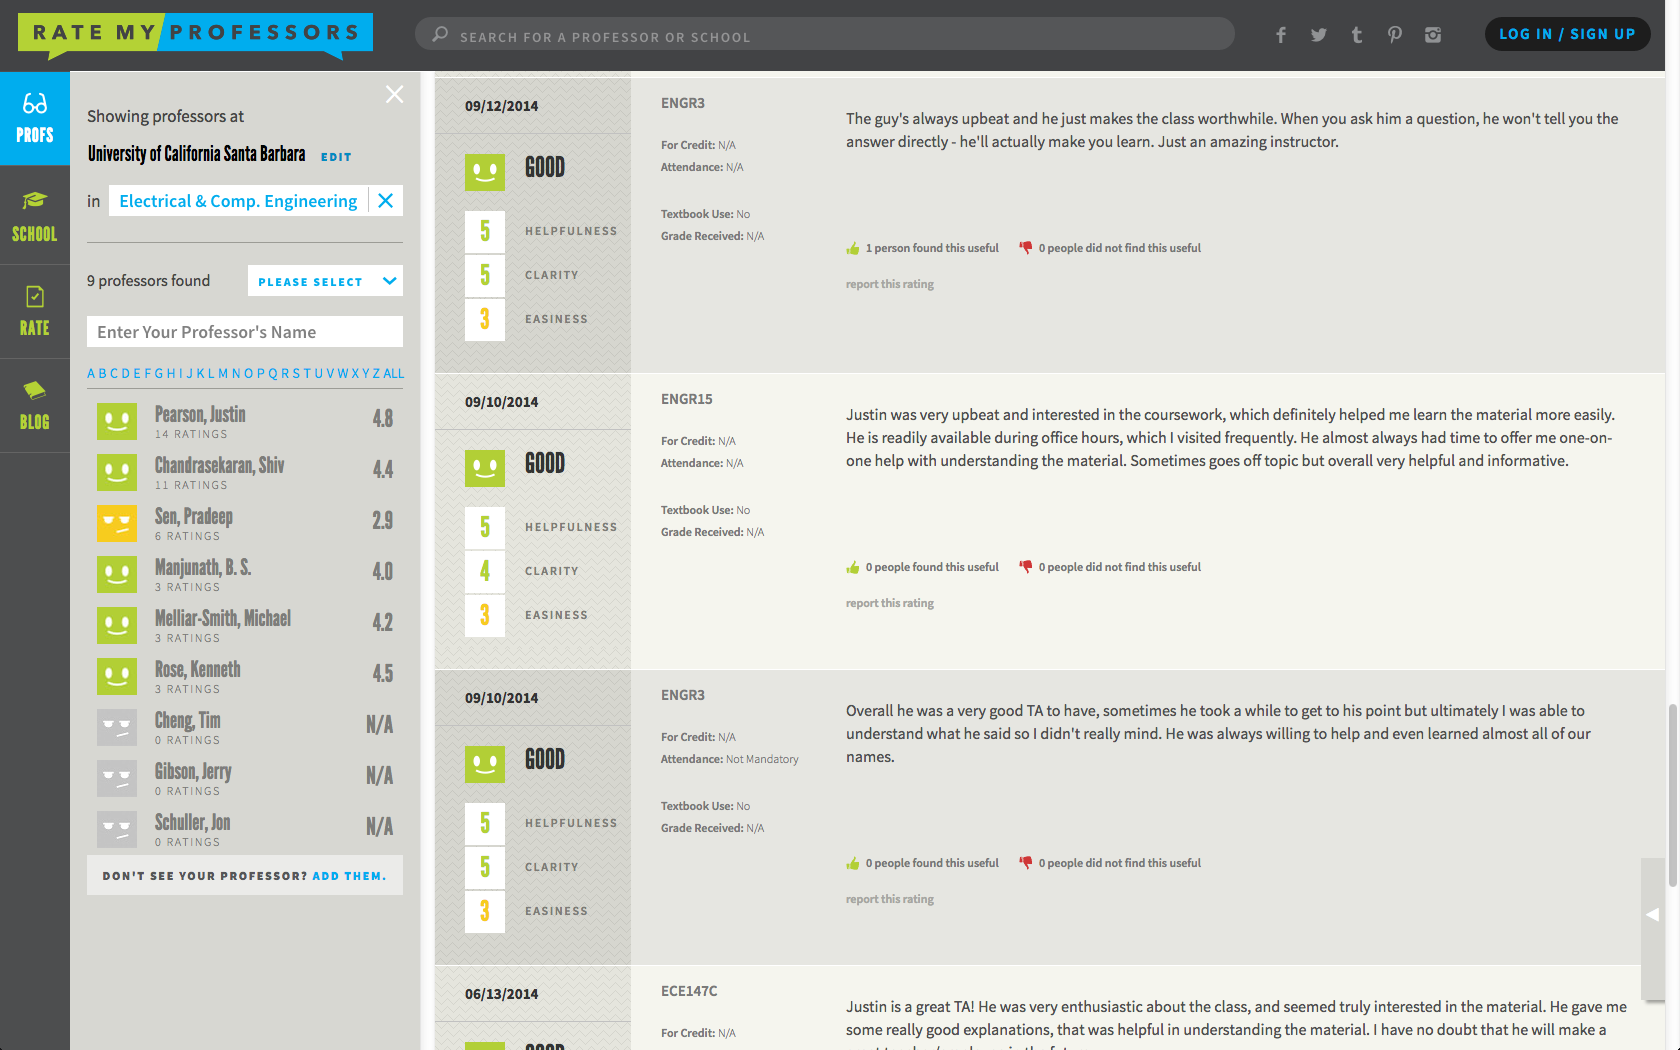Switch to the School tab
Screen dimensions: 1680x1050
click(x=35, y=217)
